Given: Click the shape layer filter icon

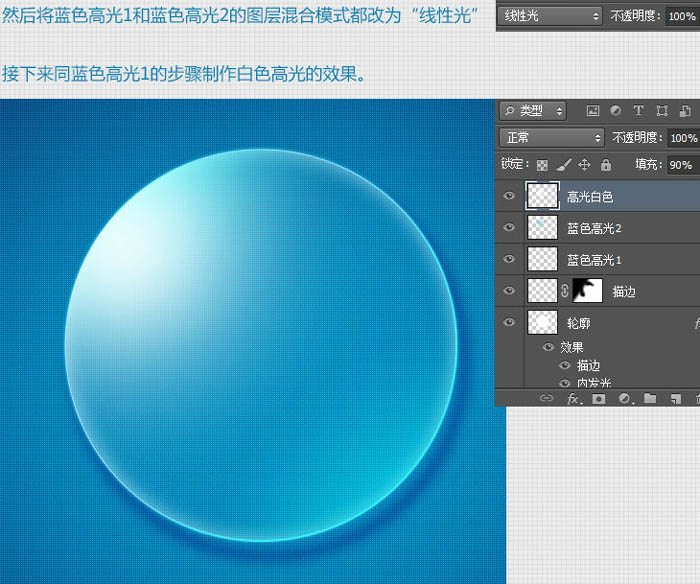Looking at the screenshot, I should 662,111.
